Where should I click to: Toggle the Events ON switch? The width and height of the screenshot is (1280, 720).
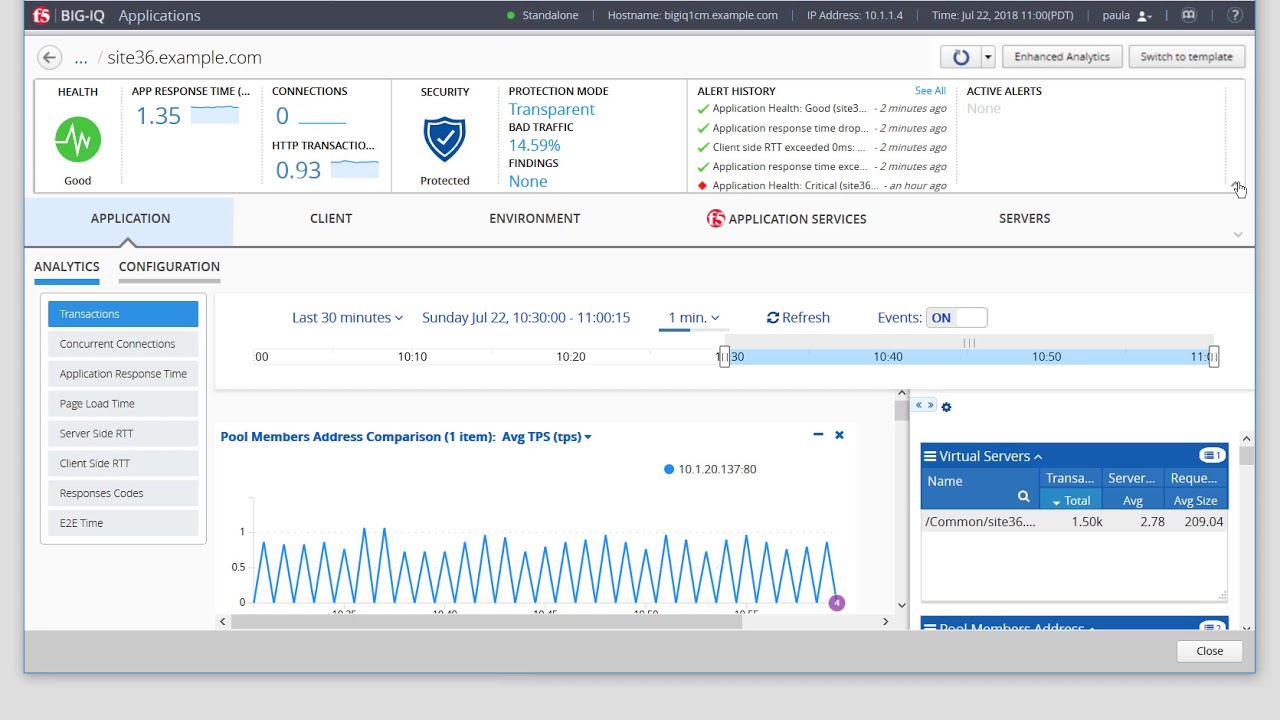coord(957,318)
